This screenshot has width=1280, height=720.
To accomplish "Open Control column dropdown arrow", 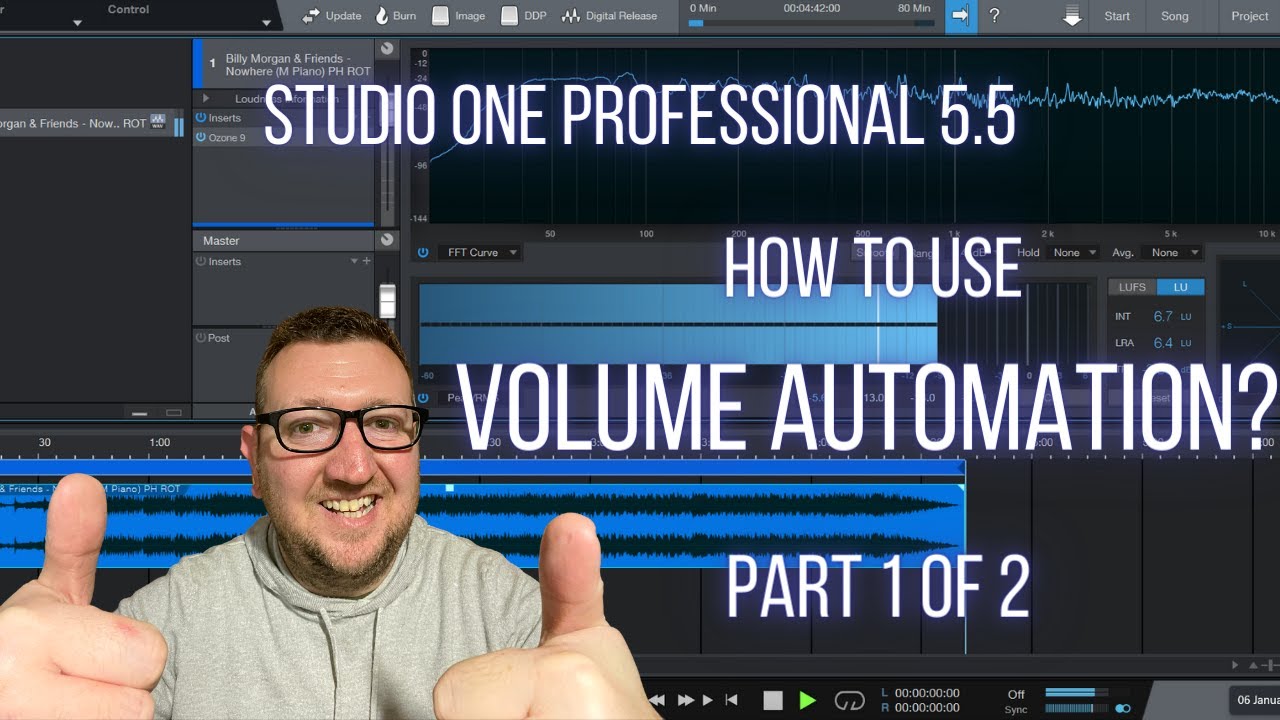I will (x=266, y=22).
